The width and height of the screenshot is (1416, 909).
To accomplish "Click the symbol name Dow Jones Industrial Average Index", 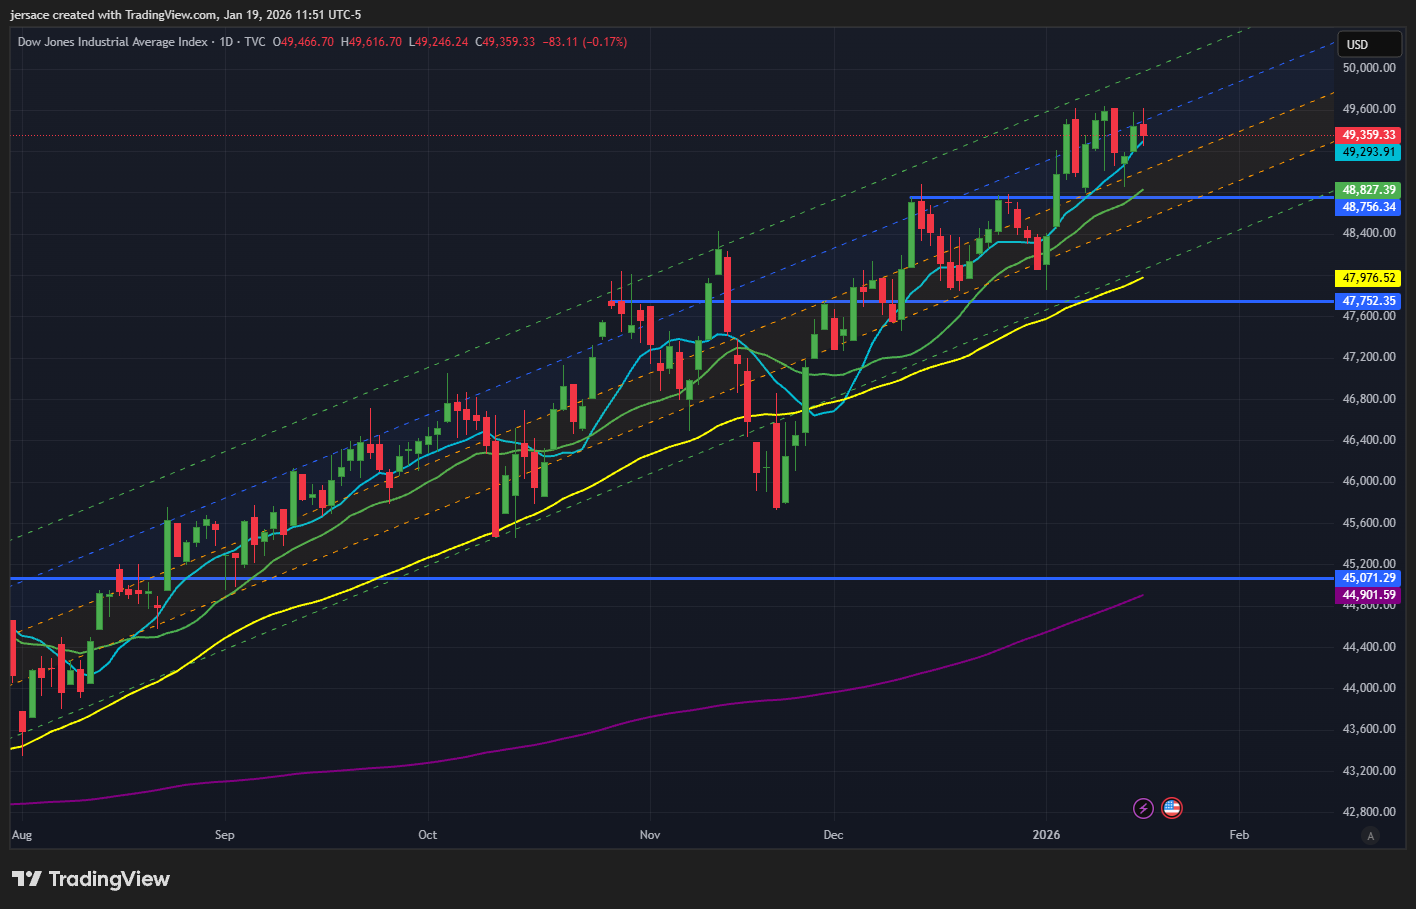I will [x=112, y=42].
